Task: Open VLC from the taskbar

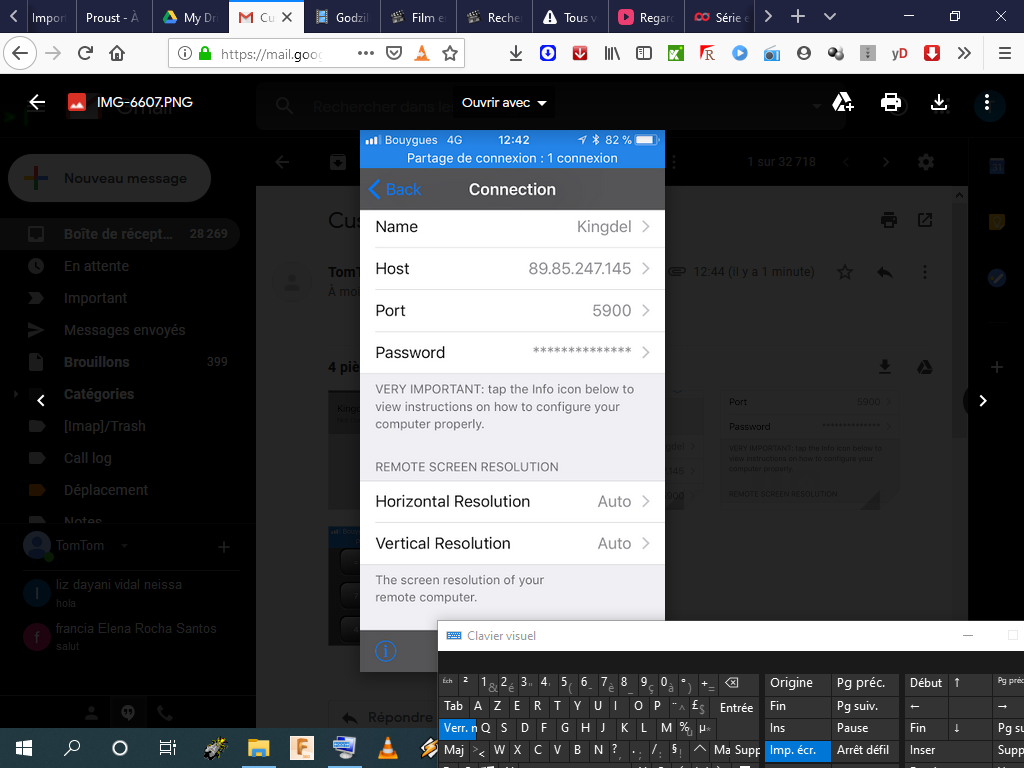Action: point(388,748)
